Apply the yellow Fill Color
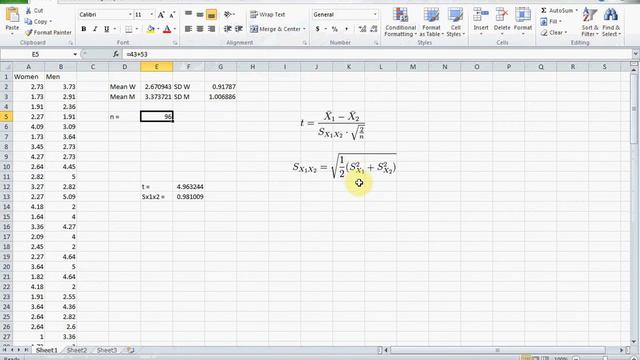Image resolution: width=640 pixels, height=360 pixels. point(151,29)
